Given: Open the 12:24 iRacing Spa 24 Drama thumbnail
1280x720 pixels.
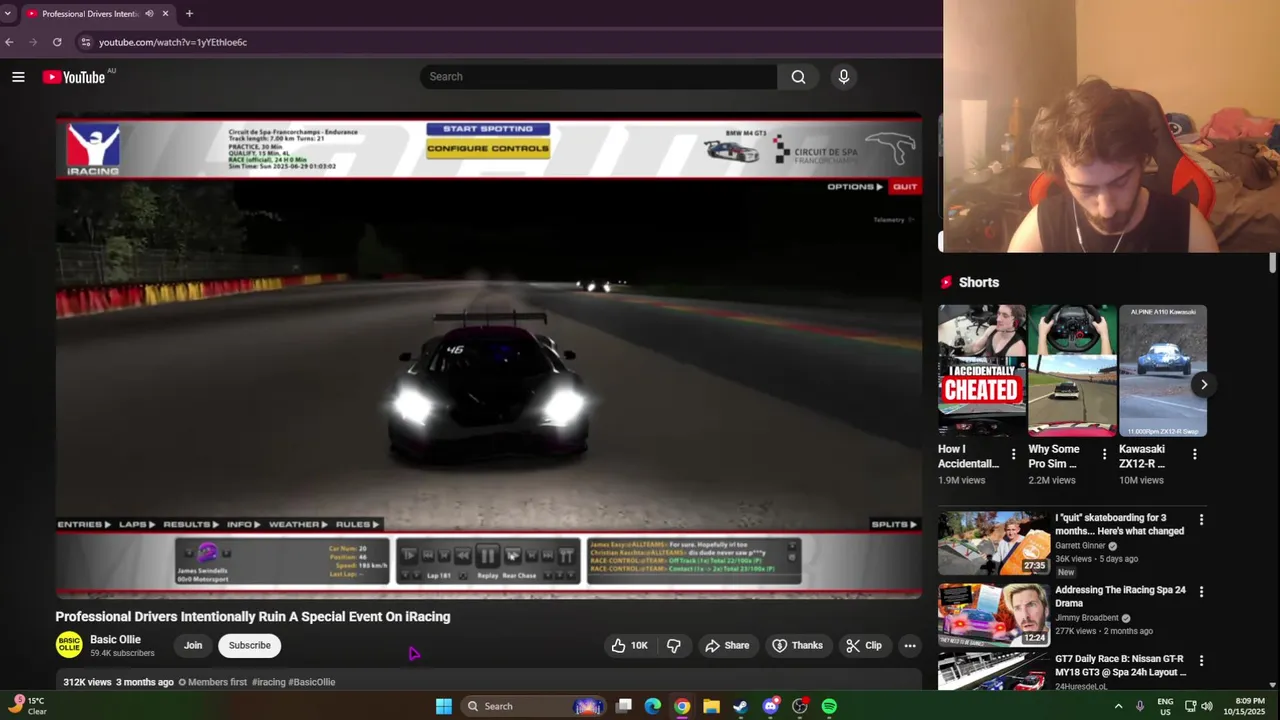Looking at the screenshot, I should [x=994, y=614].
